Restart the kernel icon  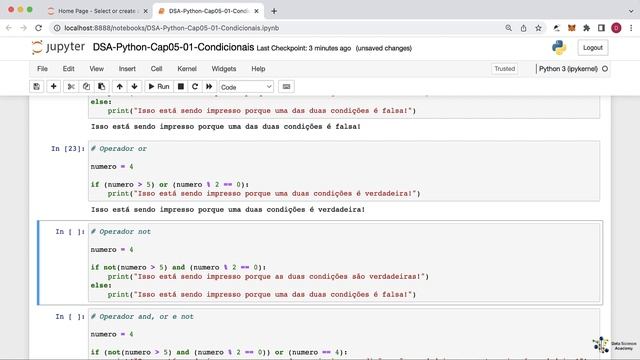[195, 87]
